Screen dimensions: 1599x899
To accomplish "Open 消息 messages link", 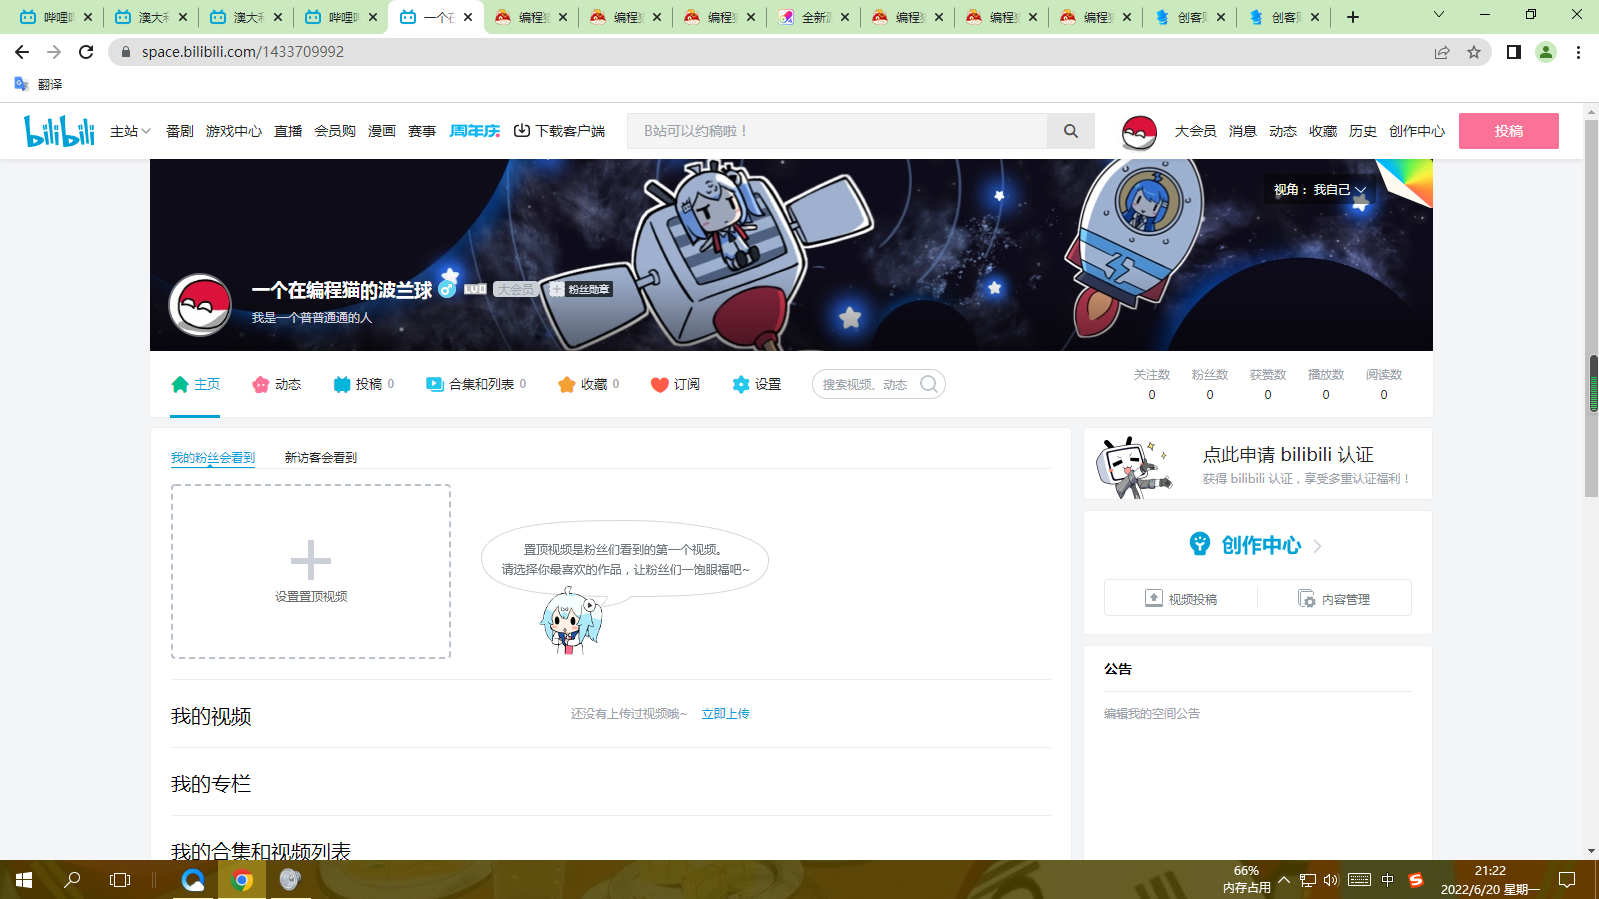I will point(1242,131).
